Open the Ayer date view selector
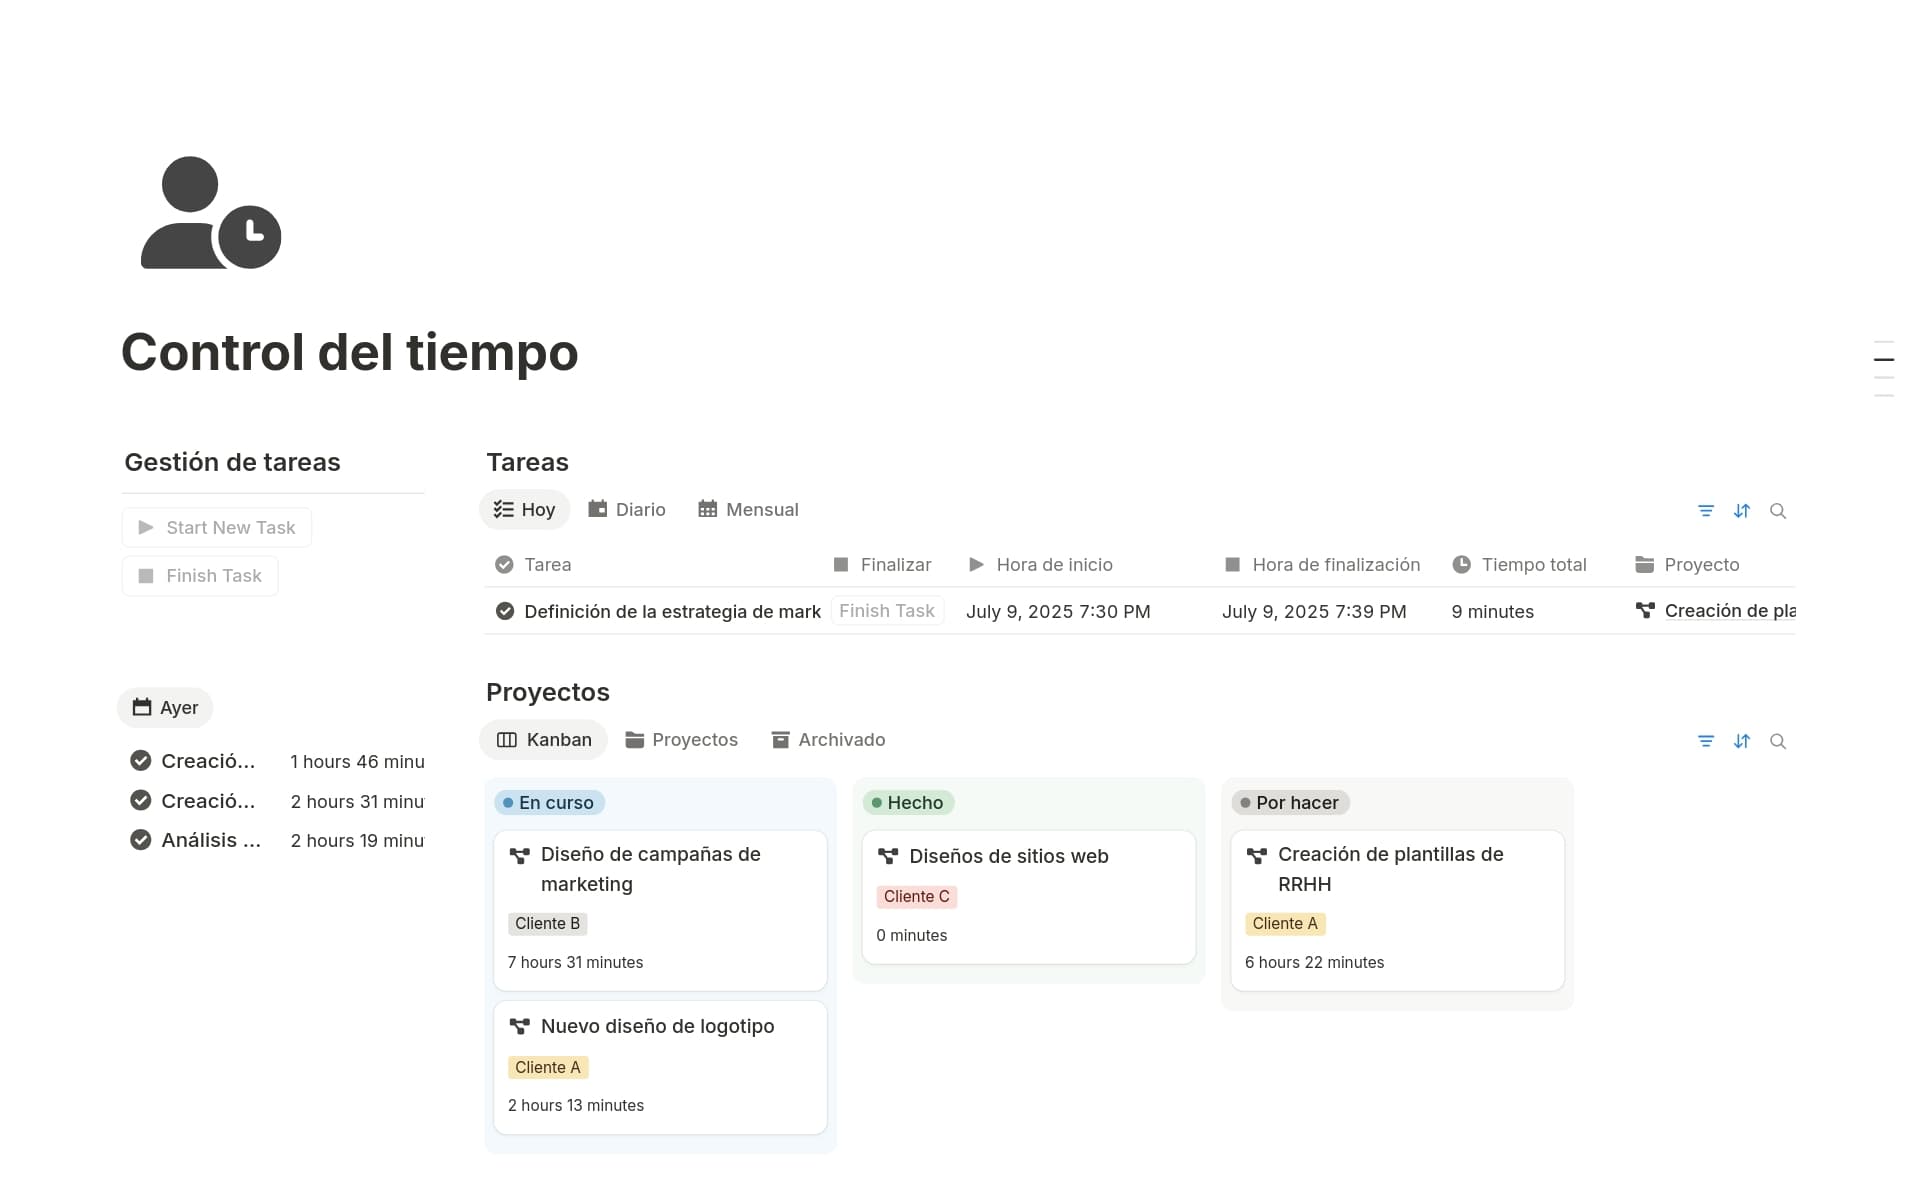 click(x=166, y=708)
